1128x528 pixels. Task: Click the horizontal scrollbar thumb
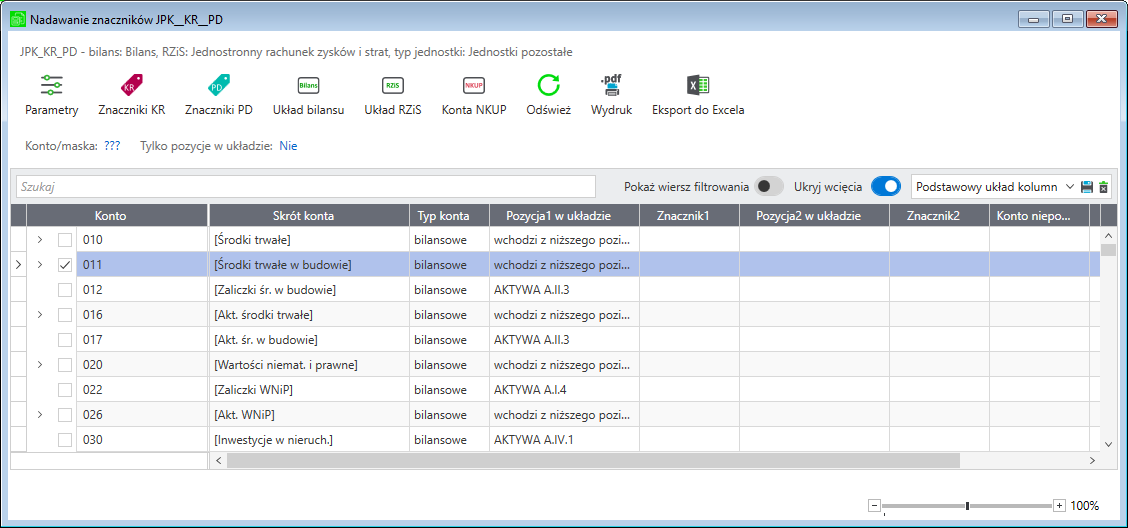tap(593, 460)
